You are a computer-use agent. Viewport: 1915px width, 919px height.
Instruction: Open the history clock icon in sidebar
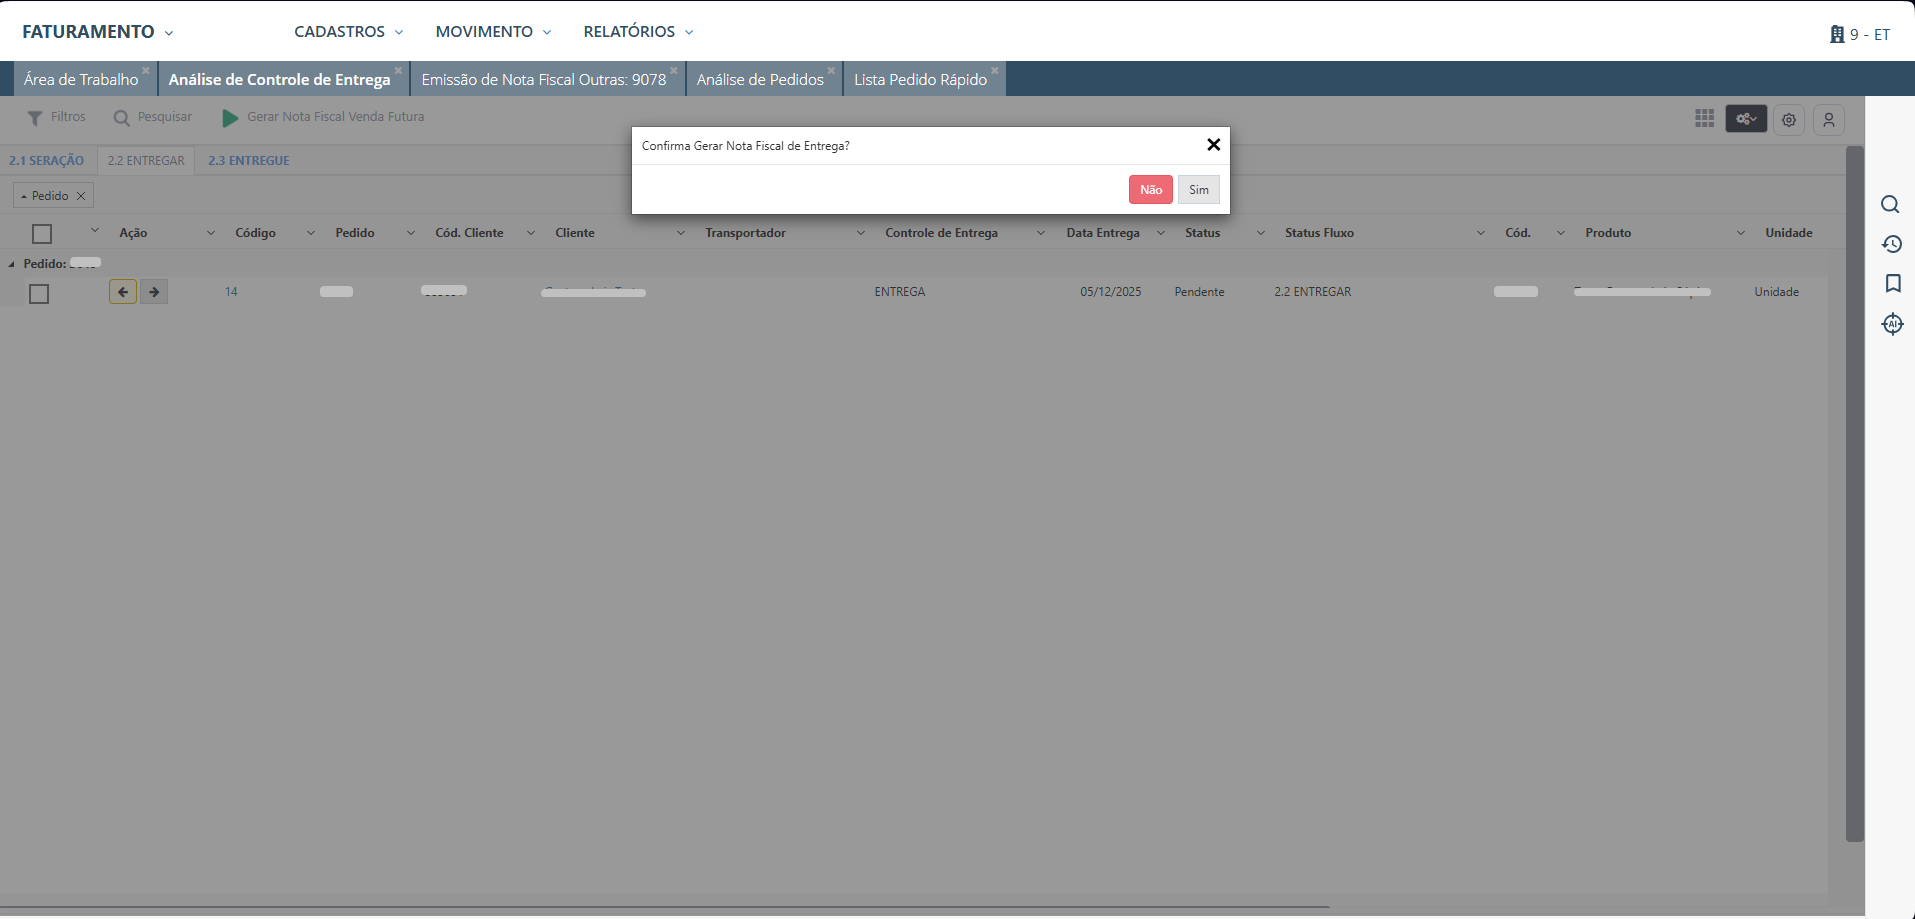[x=1891, y=244]
